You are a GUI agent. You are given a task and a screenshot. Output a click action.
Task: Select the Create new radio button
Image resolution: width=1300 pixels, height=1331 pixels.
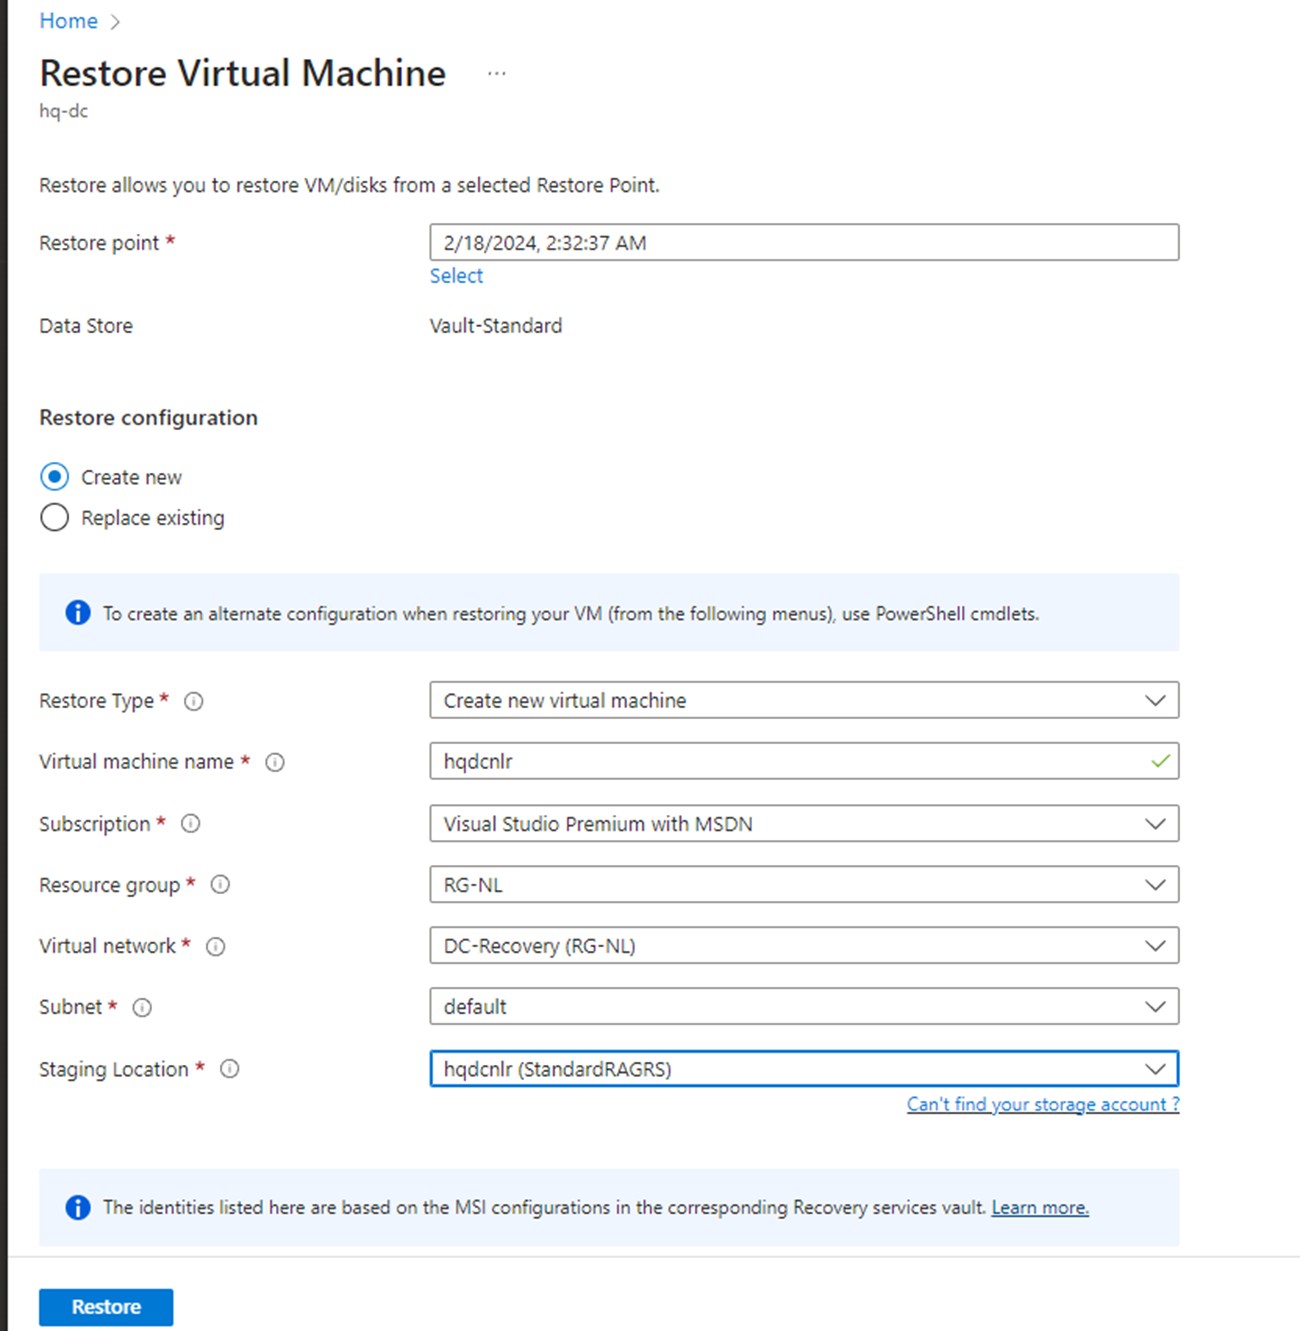coord(55,477)
